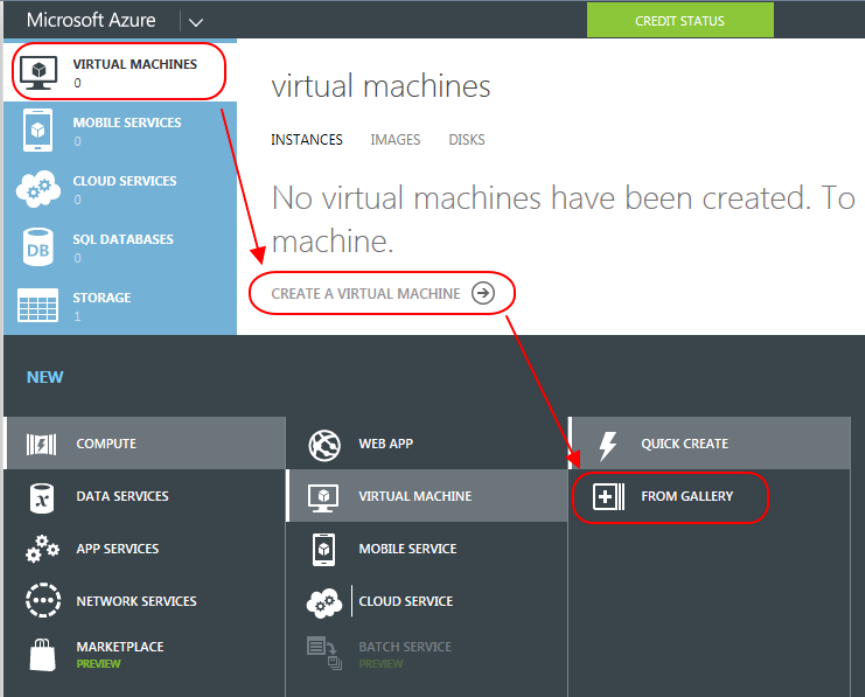Click the Virtual Machines monitor icon in sidebar
Image resolution: width=865 pixels, height=697 pixels.
38,73
